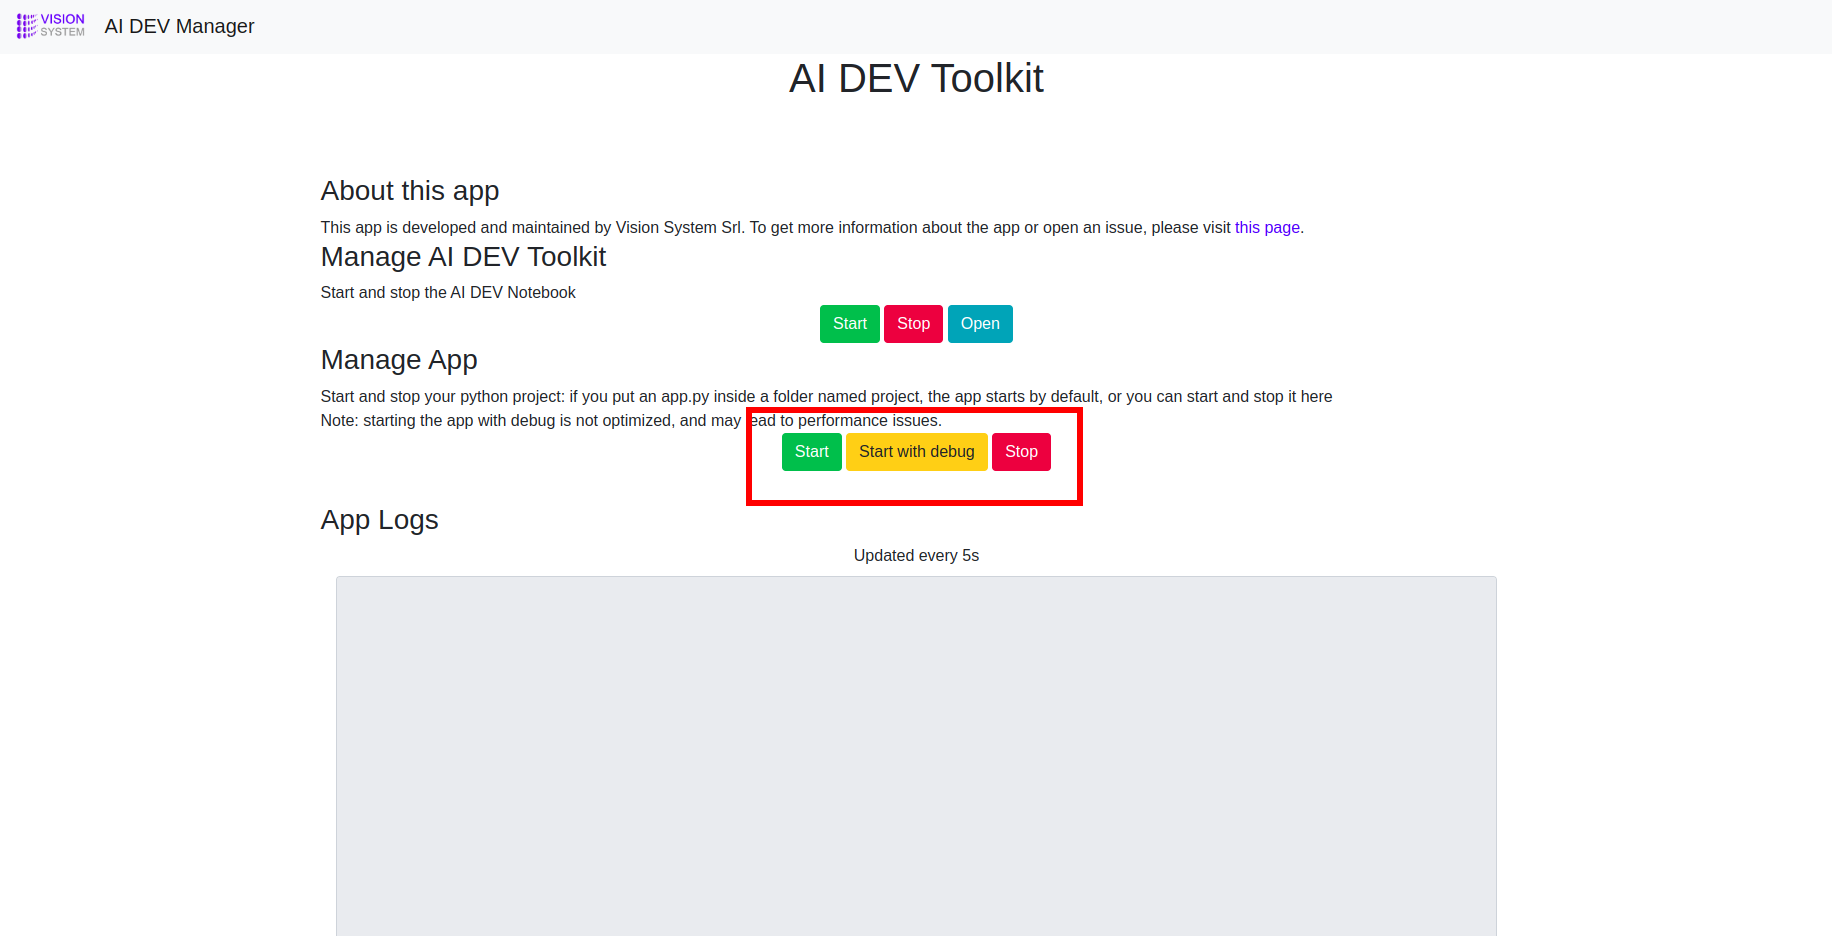The height and width of the screenshot is (936, 1832).
Task: Open the AI DEV Notebook
Action: pos(980,324)
